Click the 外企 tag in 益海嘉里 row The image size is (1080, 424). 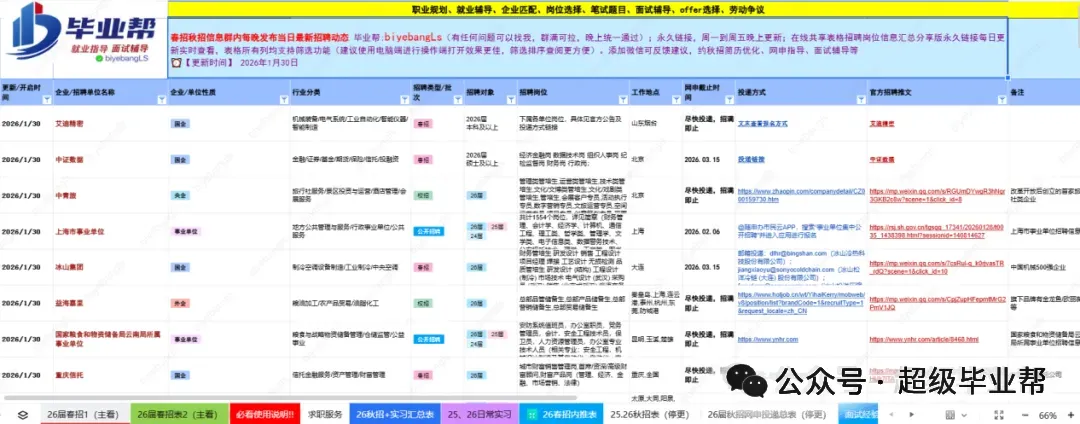[180, 303]
